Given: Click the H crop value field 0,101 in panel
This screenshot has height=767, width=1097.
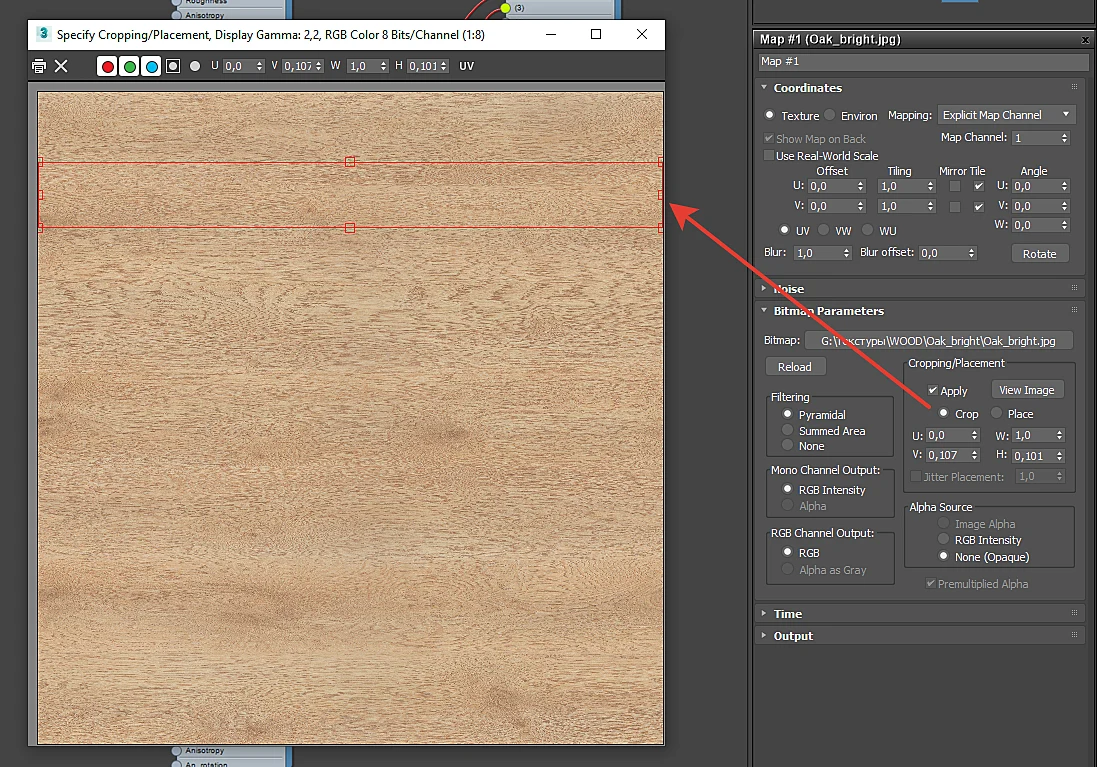Looking at the screenshot, I should tap(1033, 456).
